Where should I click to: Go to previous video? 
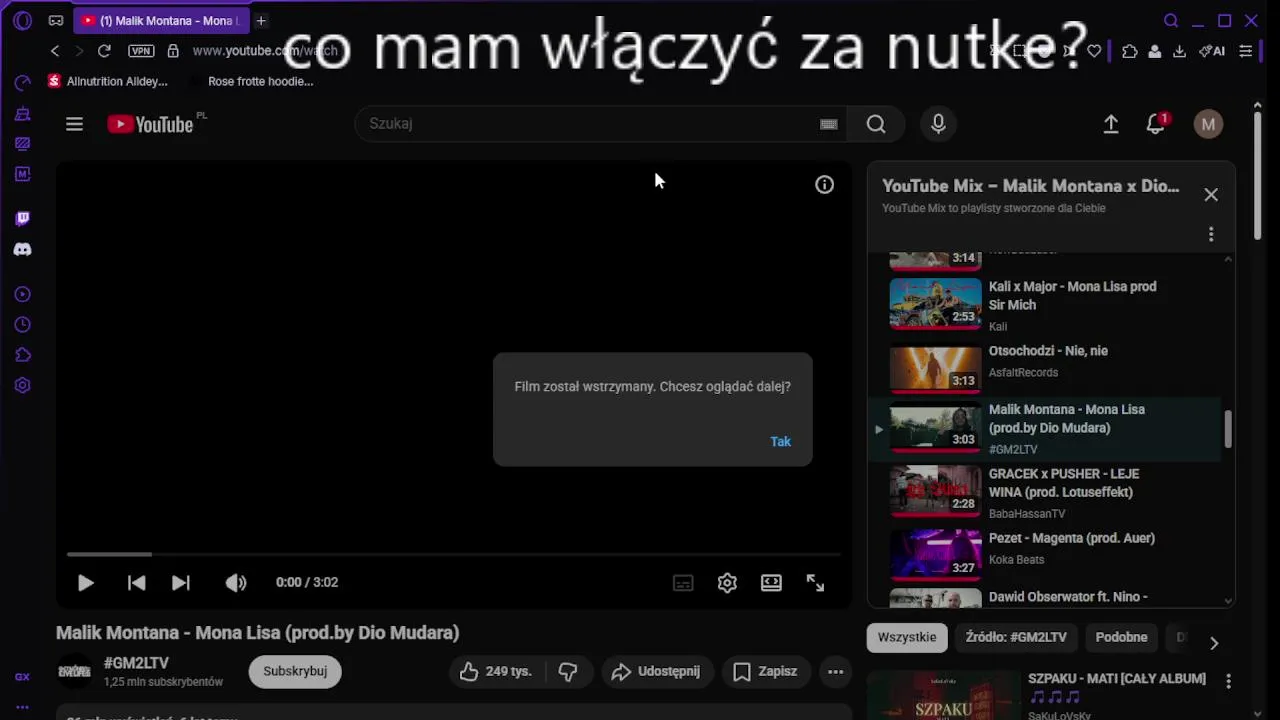(x=137, y=583)
